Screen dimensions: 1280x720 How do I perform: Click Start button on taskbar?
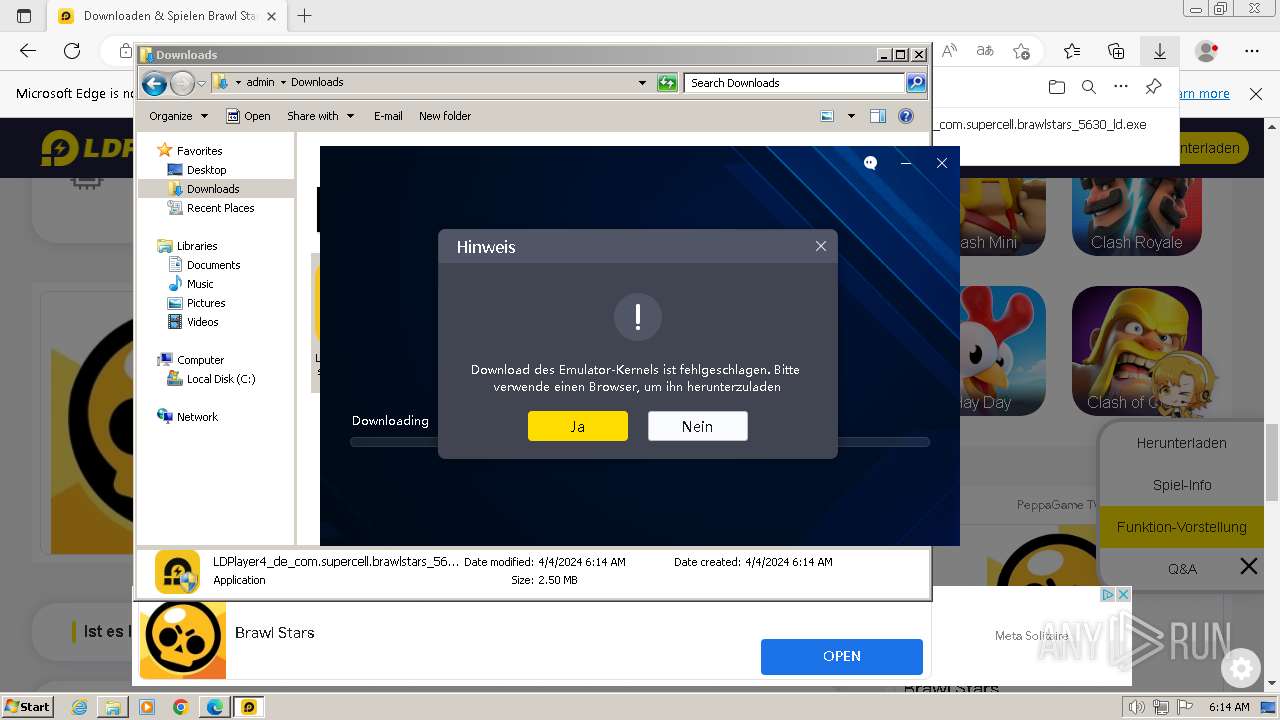point(28,706)
